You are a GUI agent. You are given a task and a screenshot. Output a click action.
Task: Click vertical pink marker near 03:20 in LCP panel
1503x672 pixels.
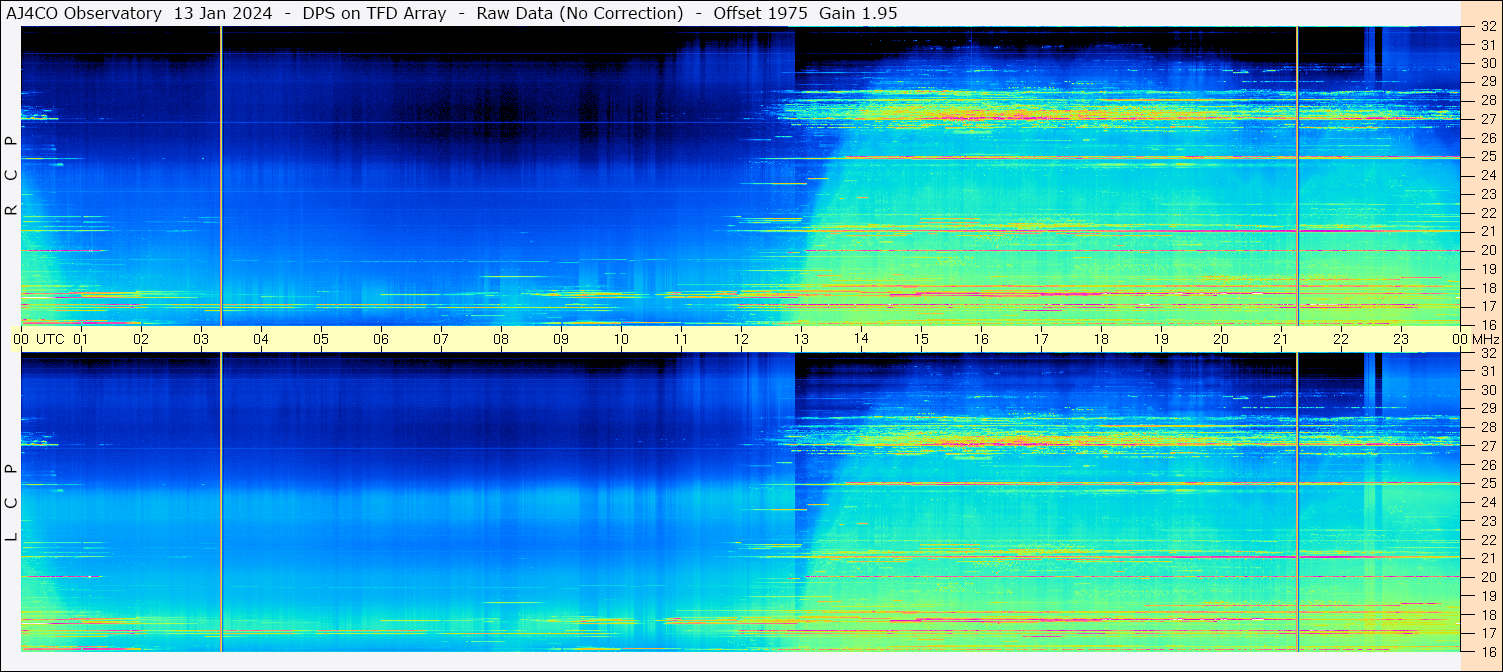click(221, 500)
